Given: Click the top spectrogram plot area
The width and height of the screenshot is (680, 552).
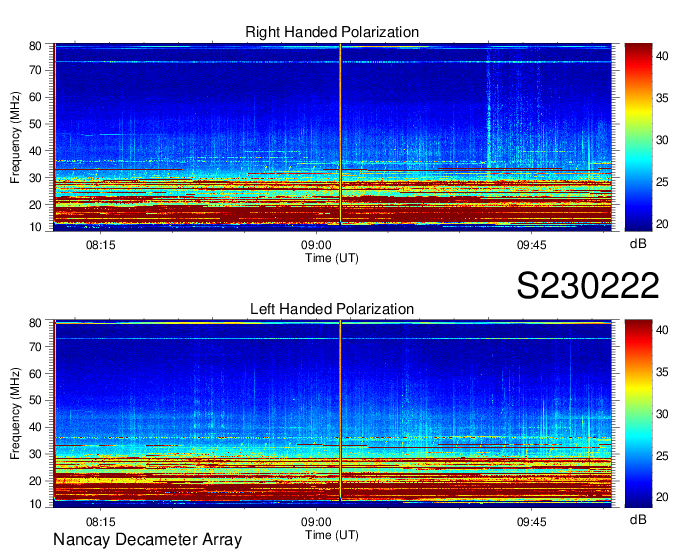Looking at the screenshot, I should click(333, 137).
